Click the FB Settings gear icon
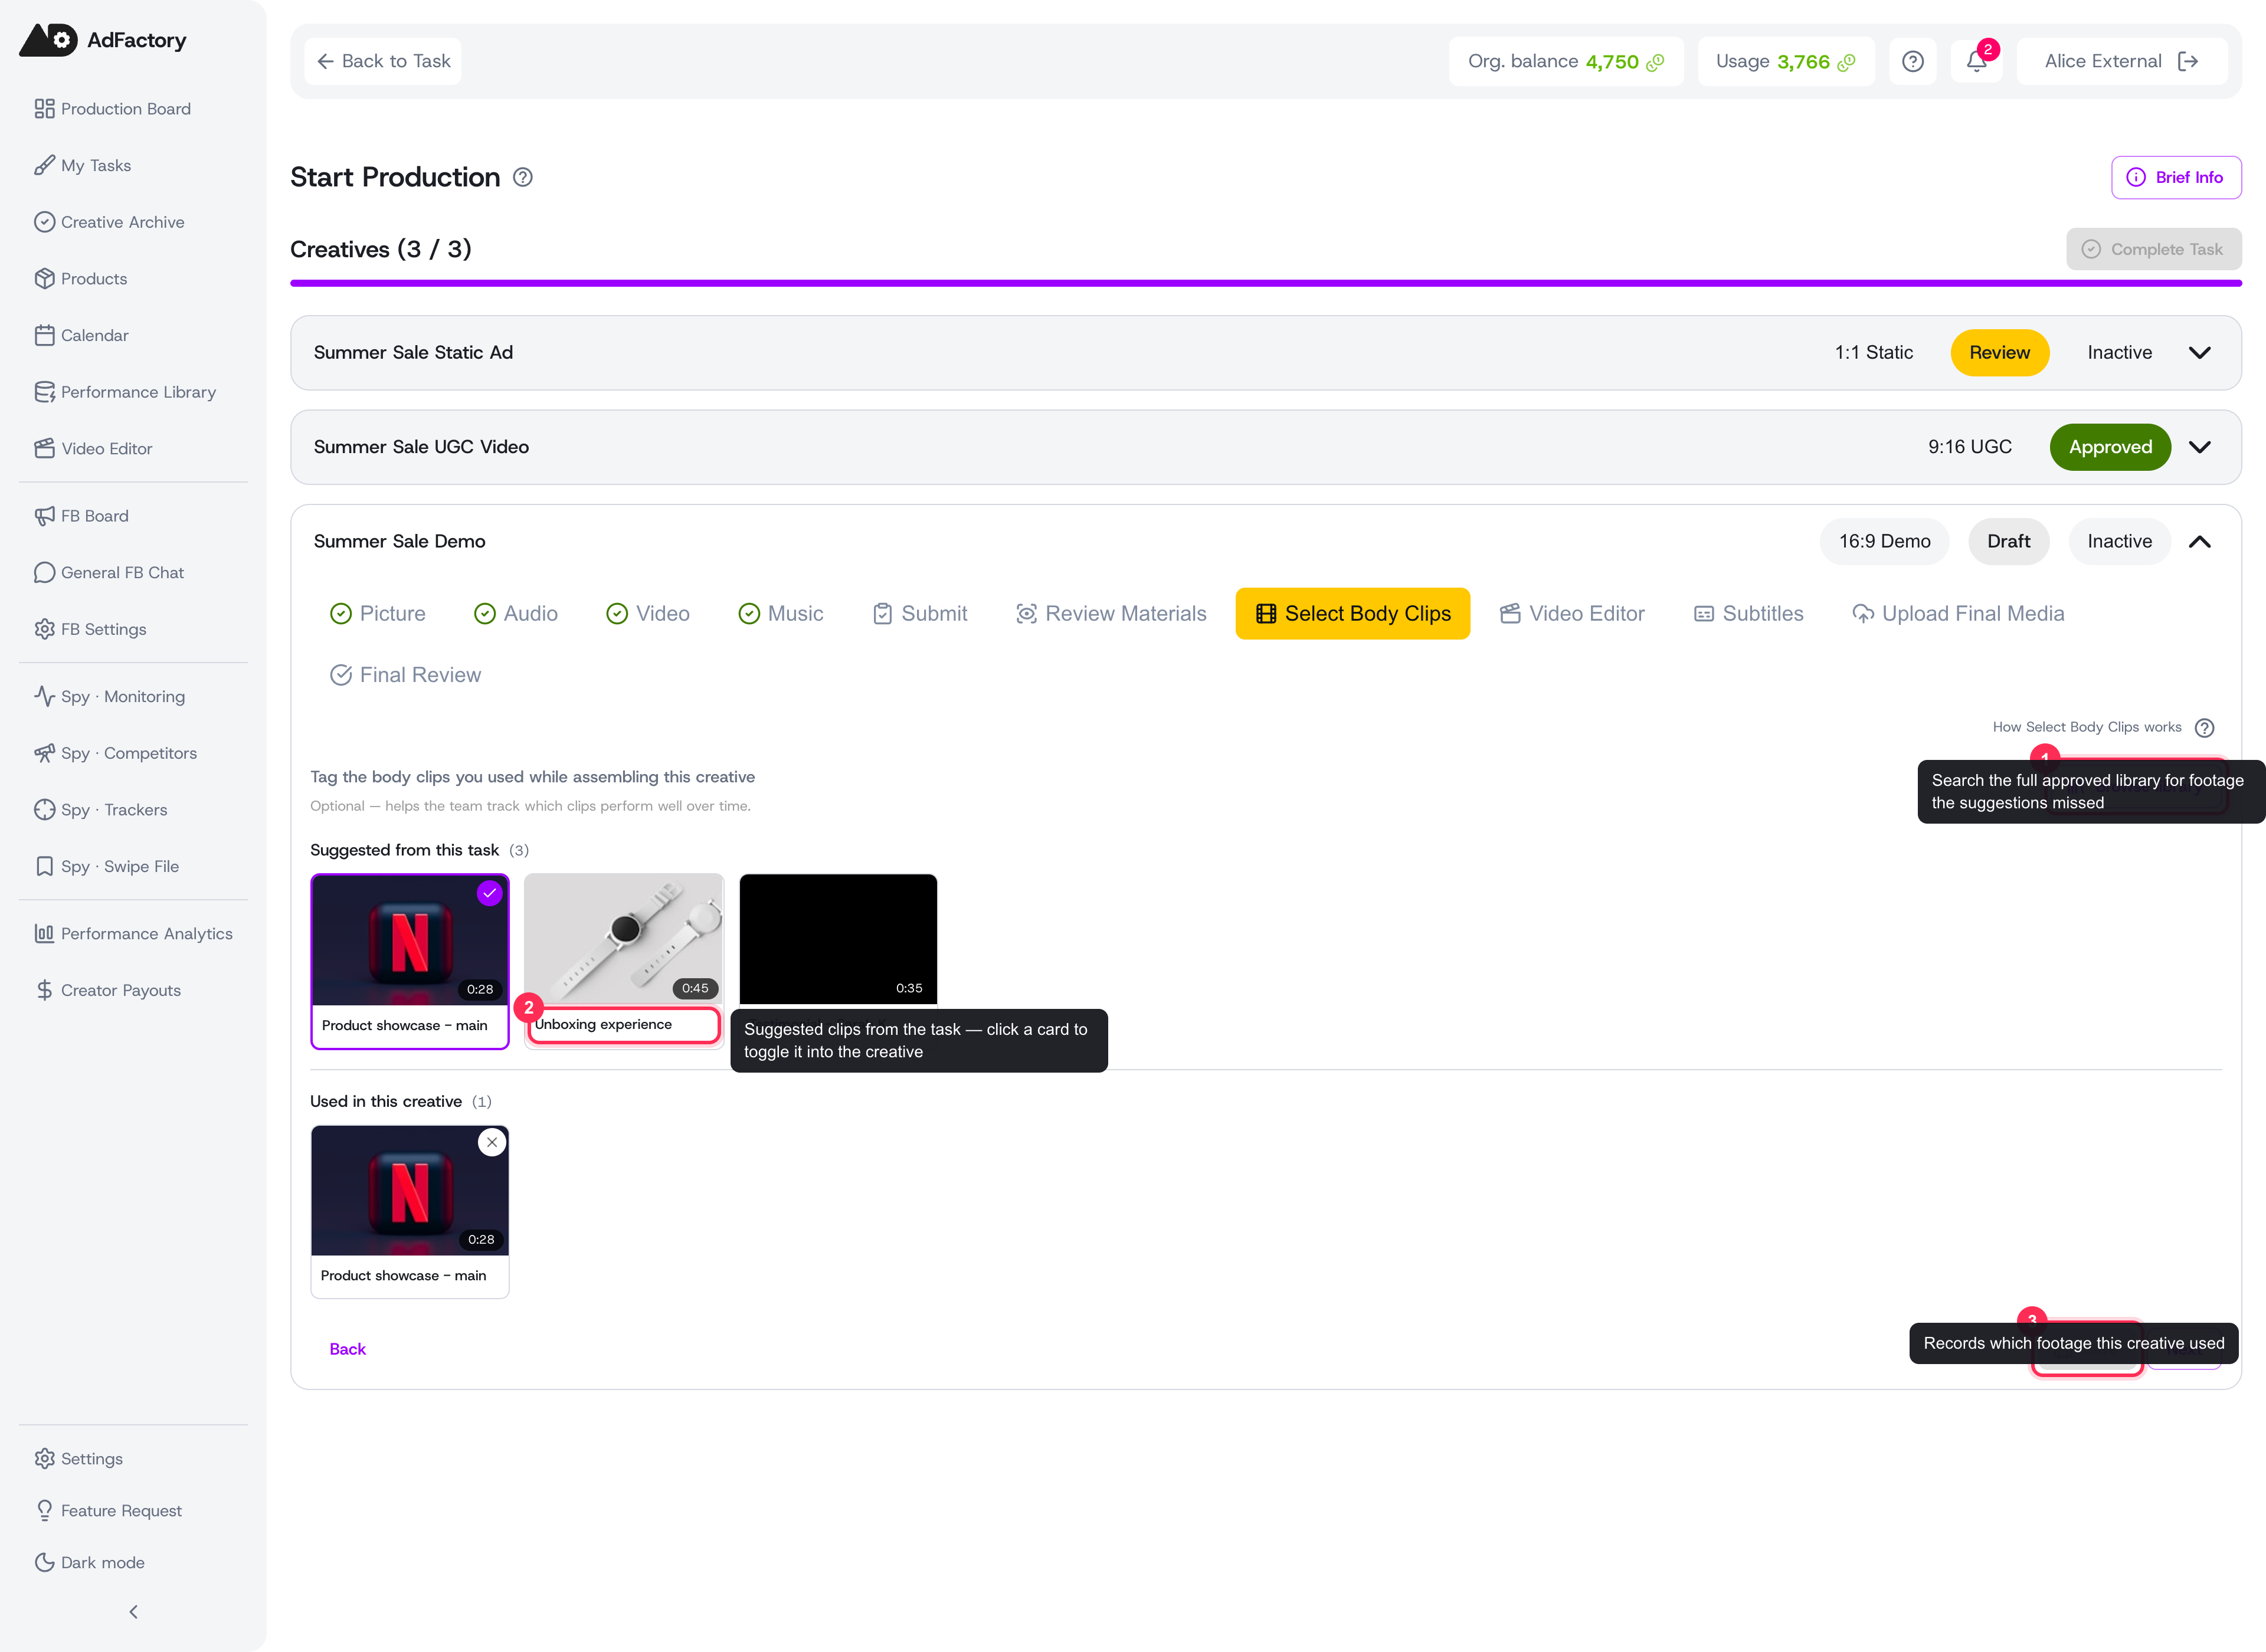This screenshot has height=1652, width=2266. click(x=44, y=629)
